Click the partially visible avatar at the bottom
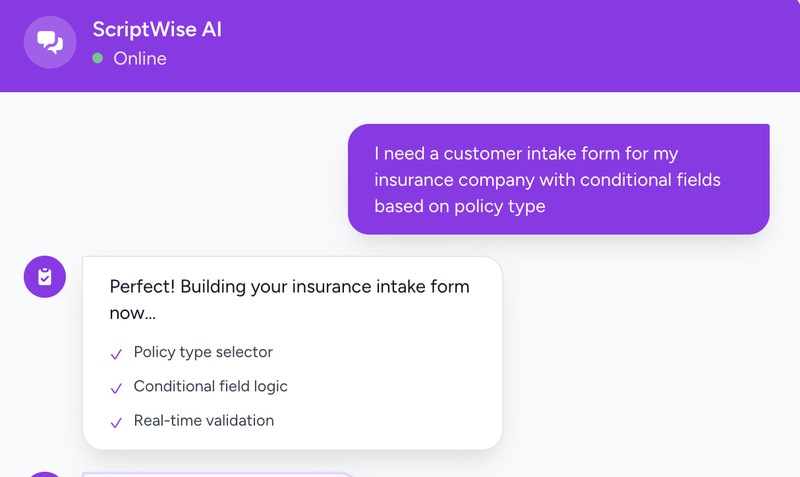 (45, 473)
